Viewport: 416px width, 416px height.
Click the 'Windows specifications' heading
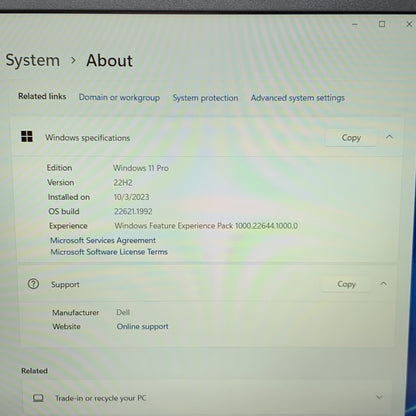[x=88, y=138]
